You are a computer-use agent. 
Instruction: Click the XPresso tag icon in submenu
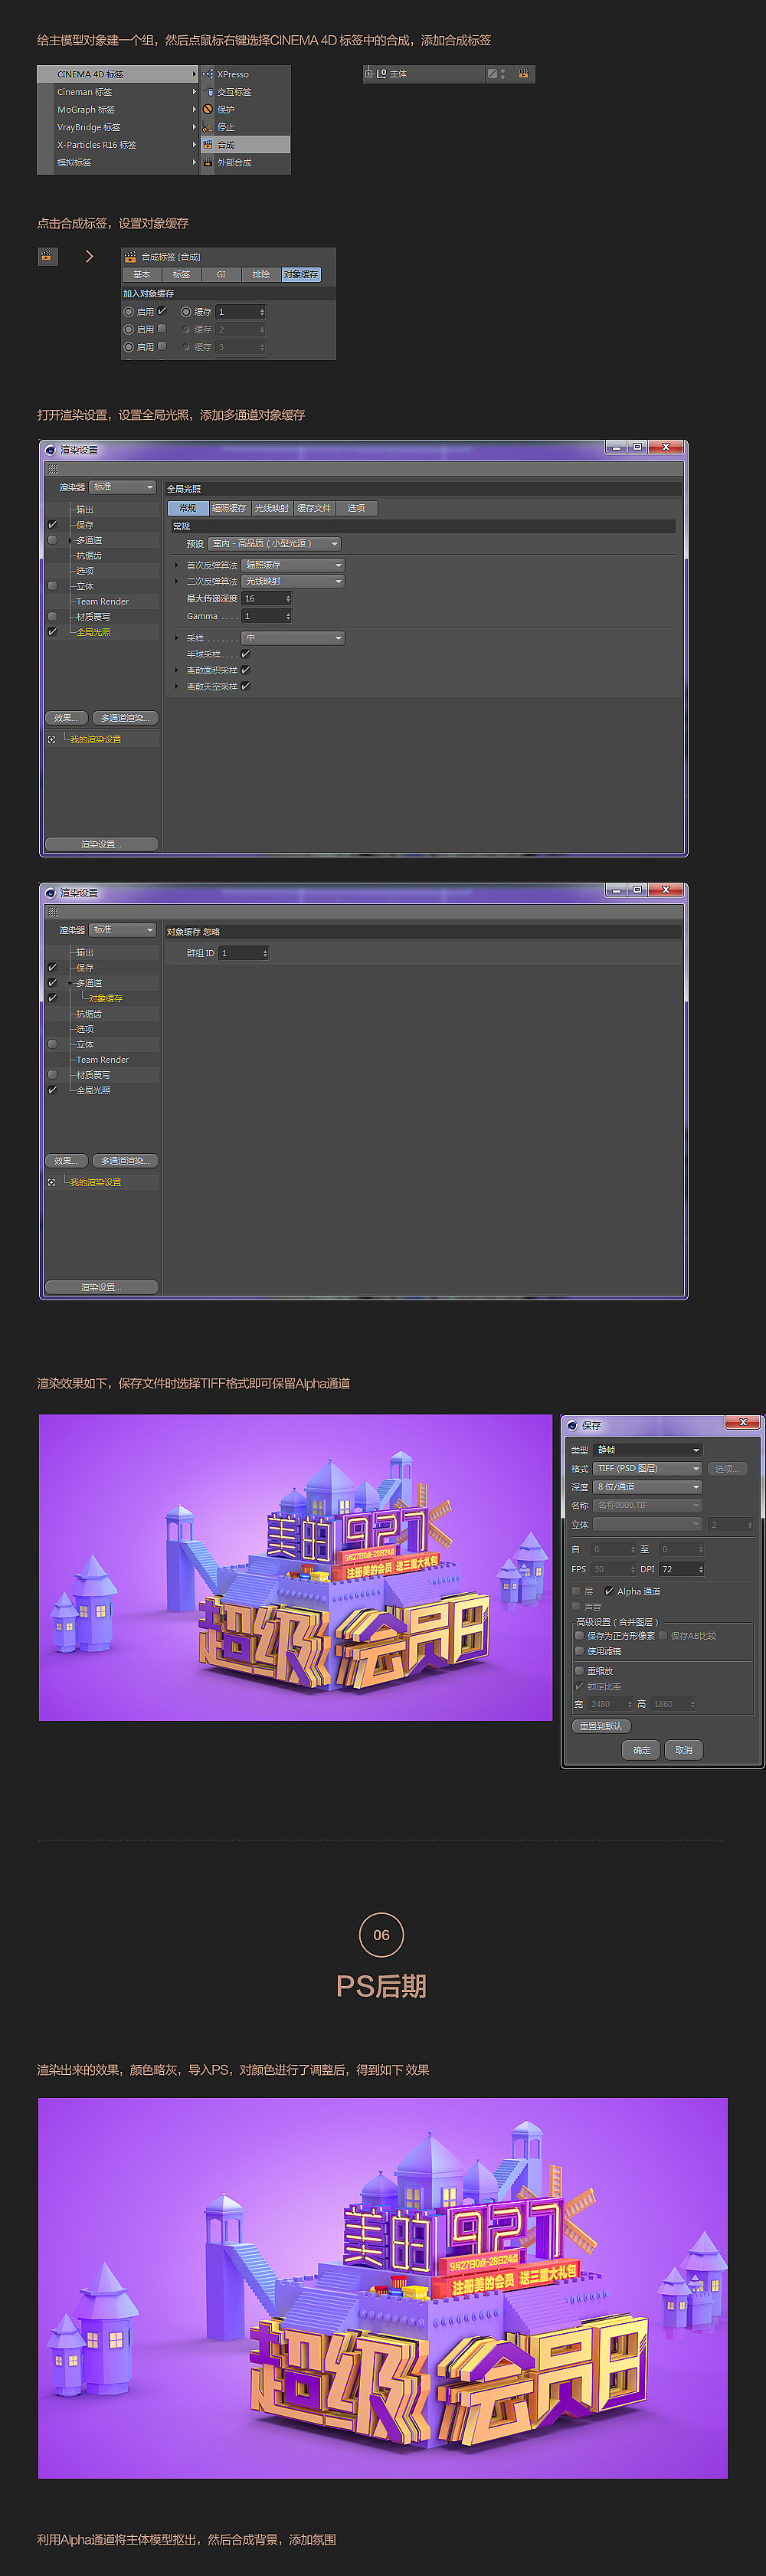pyautogui.click(x=208, y=74)
